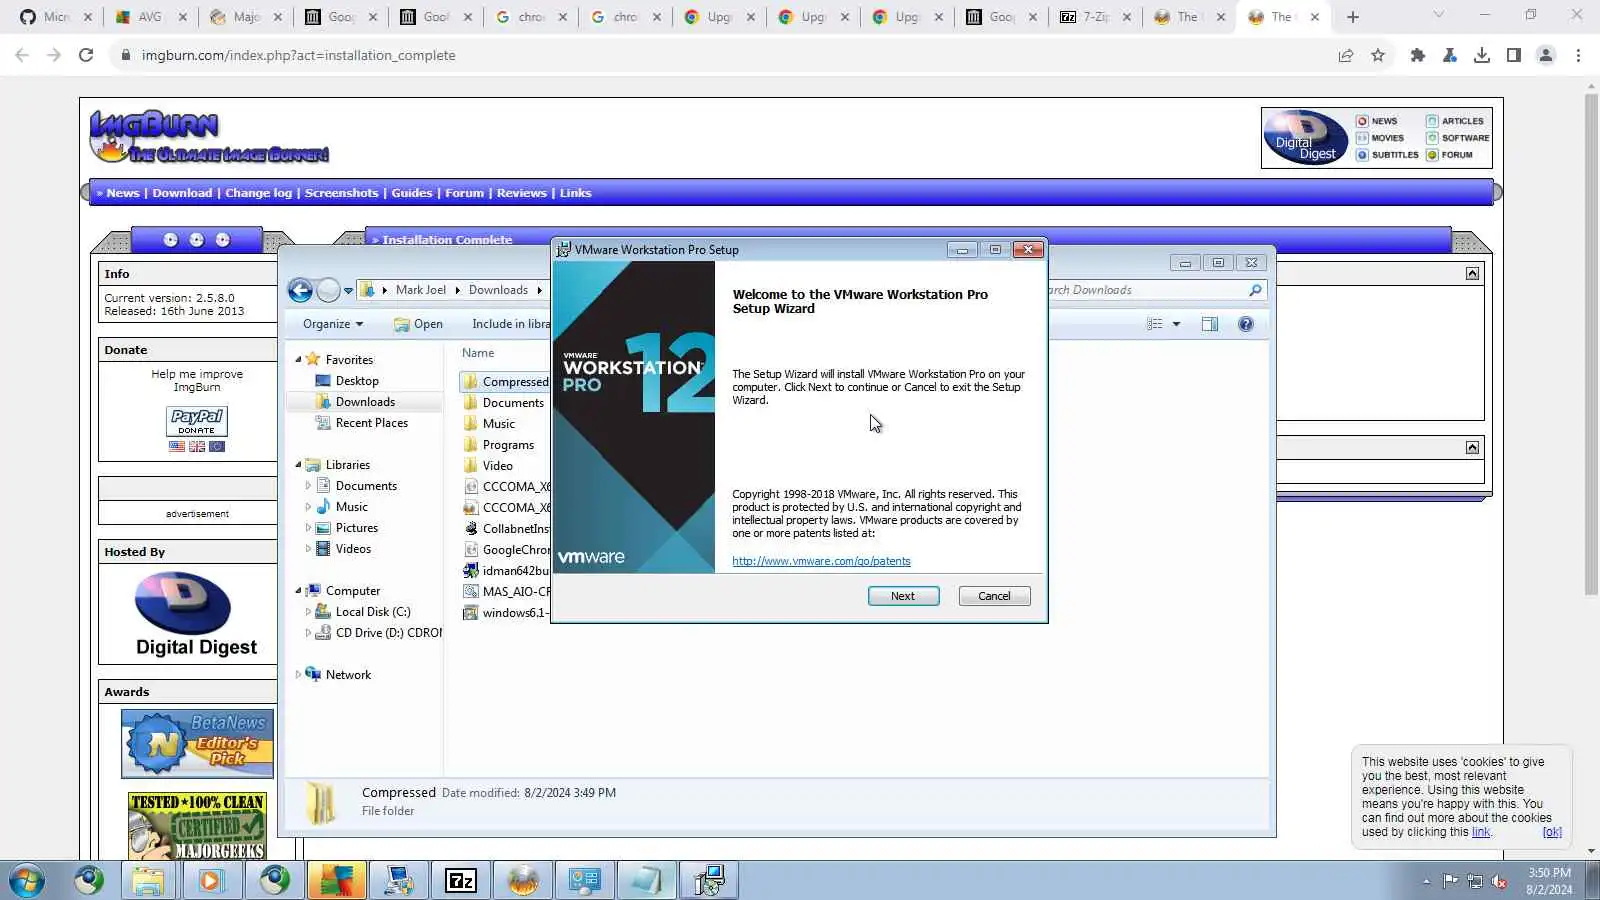Click the browser back arrow
This screenshot has height=900, width=1600.
click(22, 55)
